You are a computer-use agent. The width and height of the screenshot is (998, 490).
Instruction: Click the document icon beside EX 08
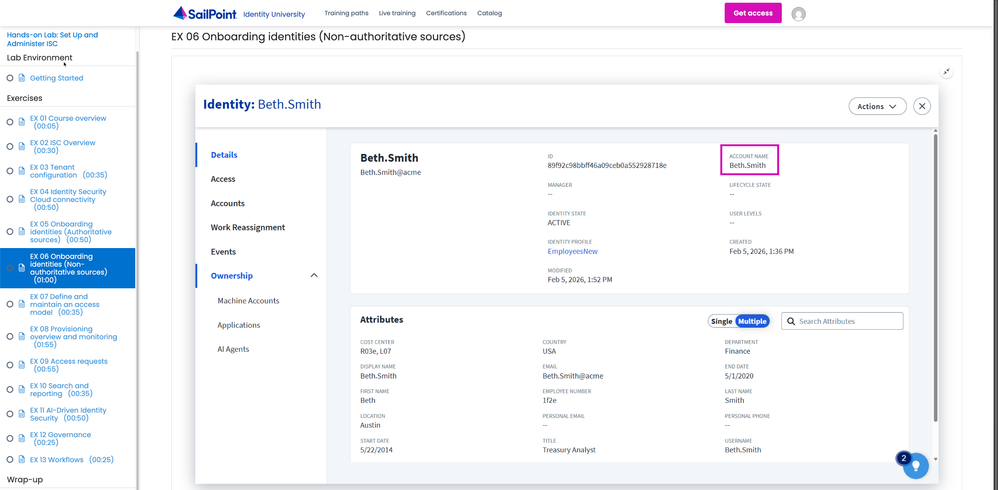click(x=21, y=337)
